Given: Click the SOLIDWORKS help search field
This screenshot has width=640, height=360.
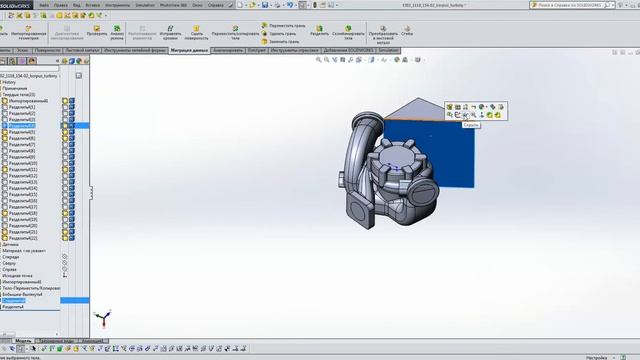Looking at the screenshot, I should click(x=569, y=5).
